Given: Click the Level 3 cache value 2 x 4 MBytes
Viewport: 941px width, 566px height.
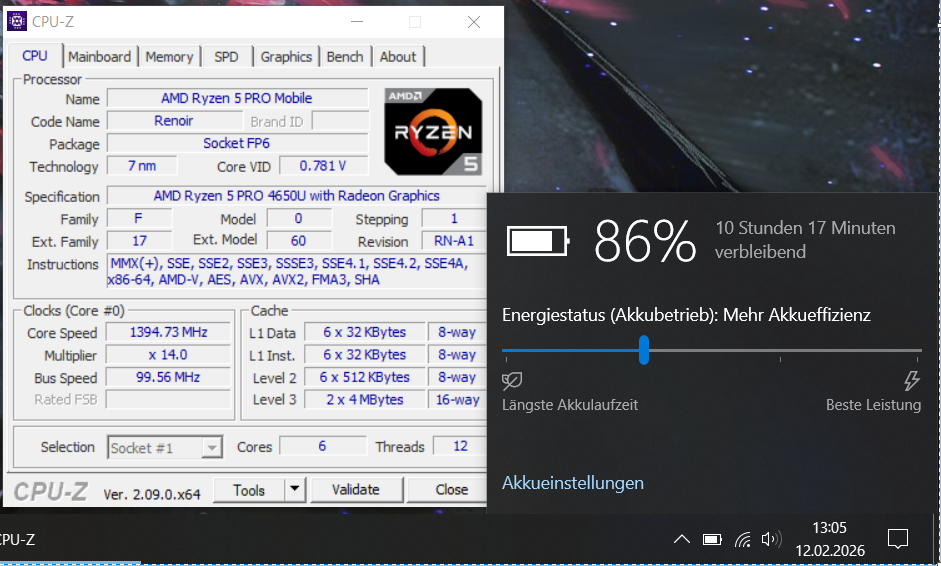Looking at the screenshot, I should [365, 400].
